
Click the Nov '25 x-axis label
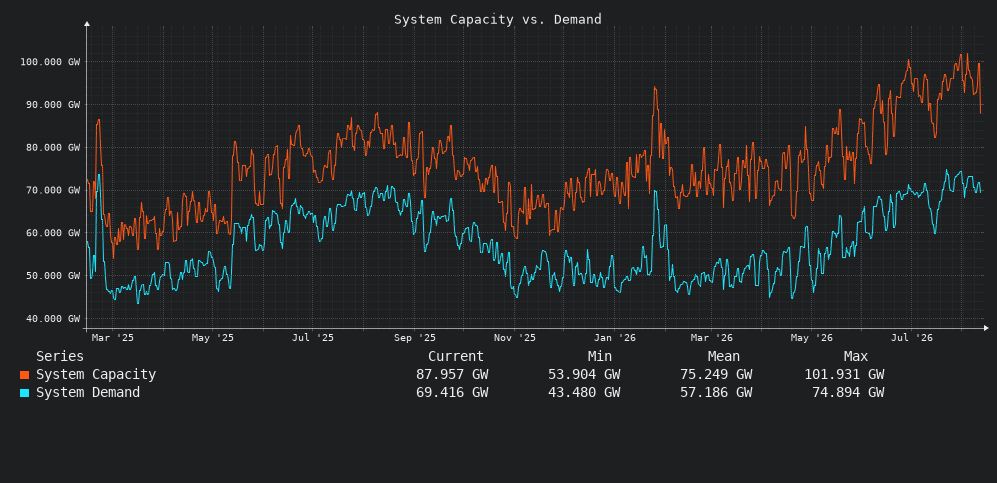tap(515, 338)
